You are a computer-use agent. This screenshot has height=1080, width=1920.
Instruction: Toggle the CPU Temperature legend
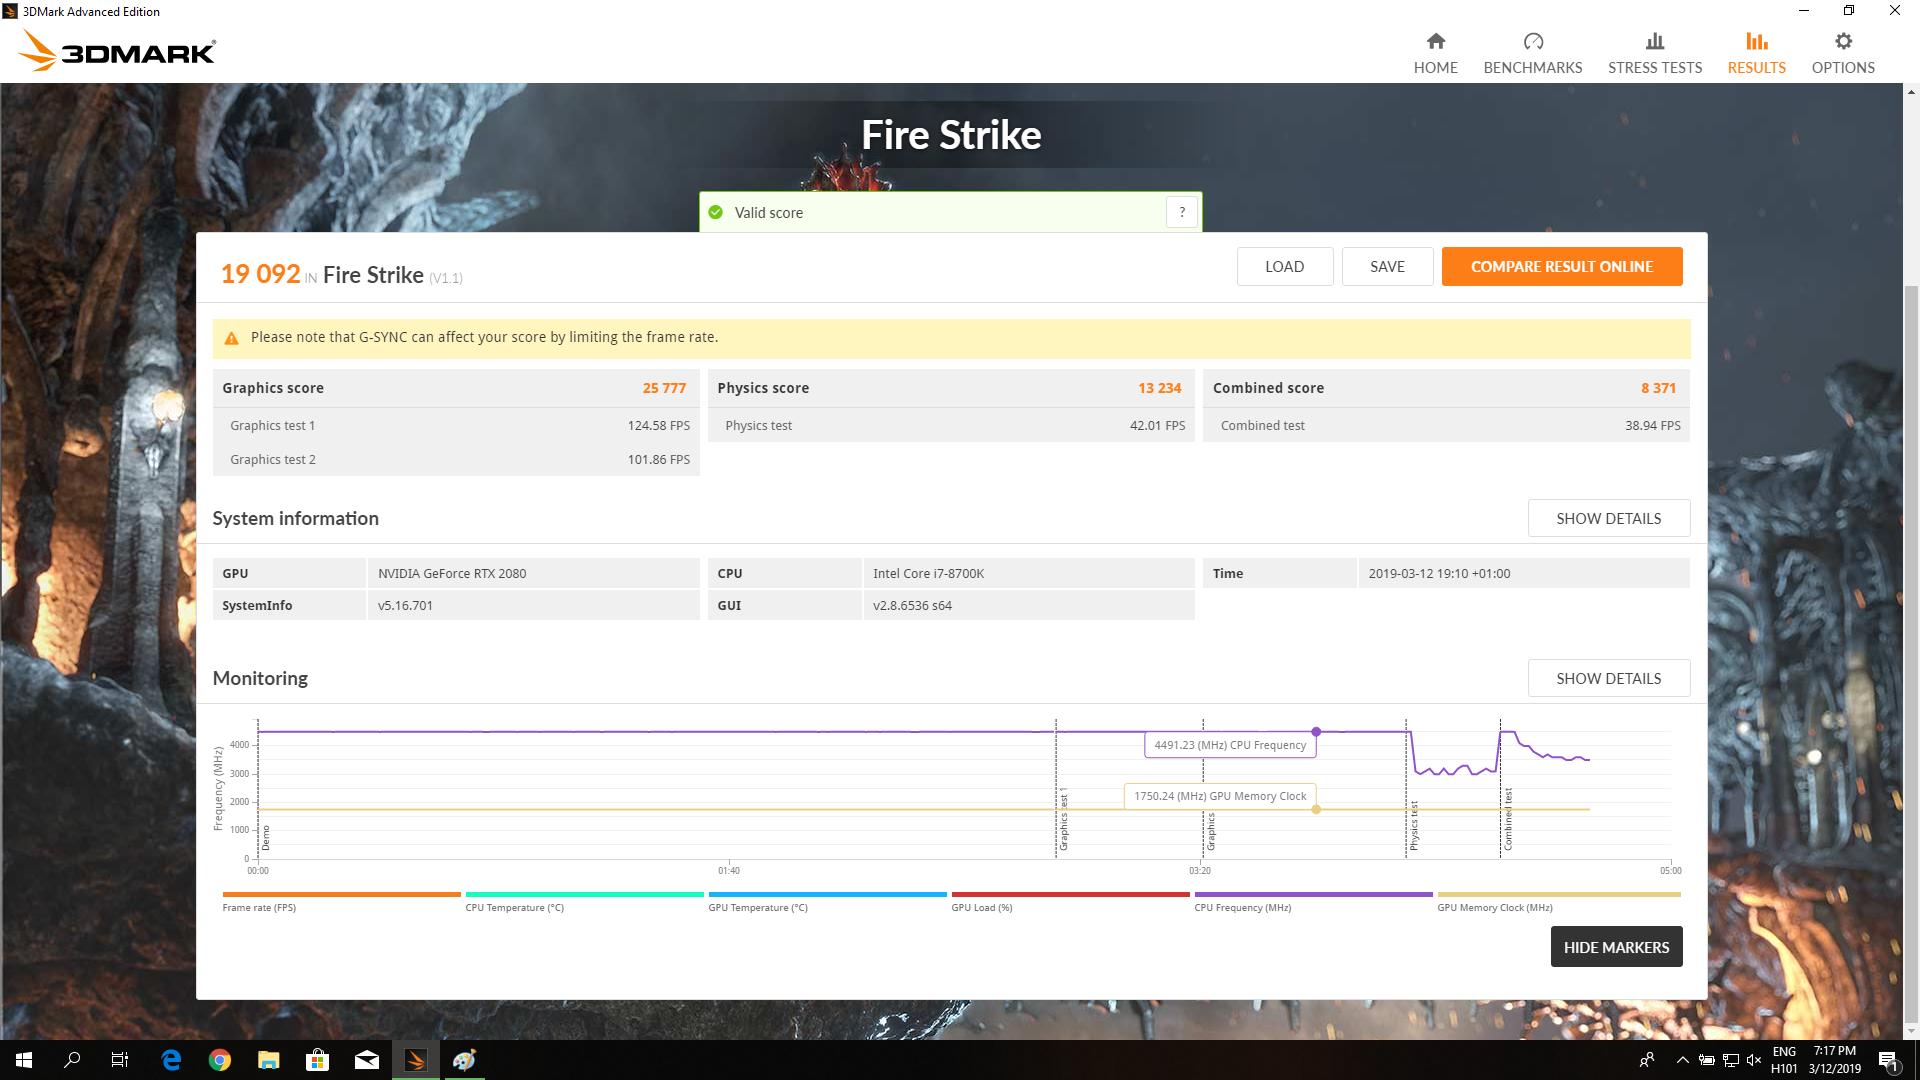(584, 902)
